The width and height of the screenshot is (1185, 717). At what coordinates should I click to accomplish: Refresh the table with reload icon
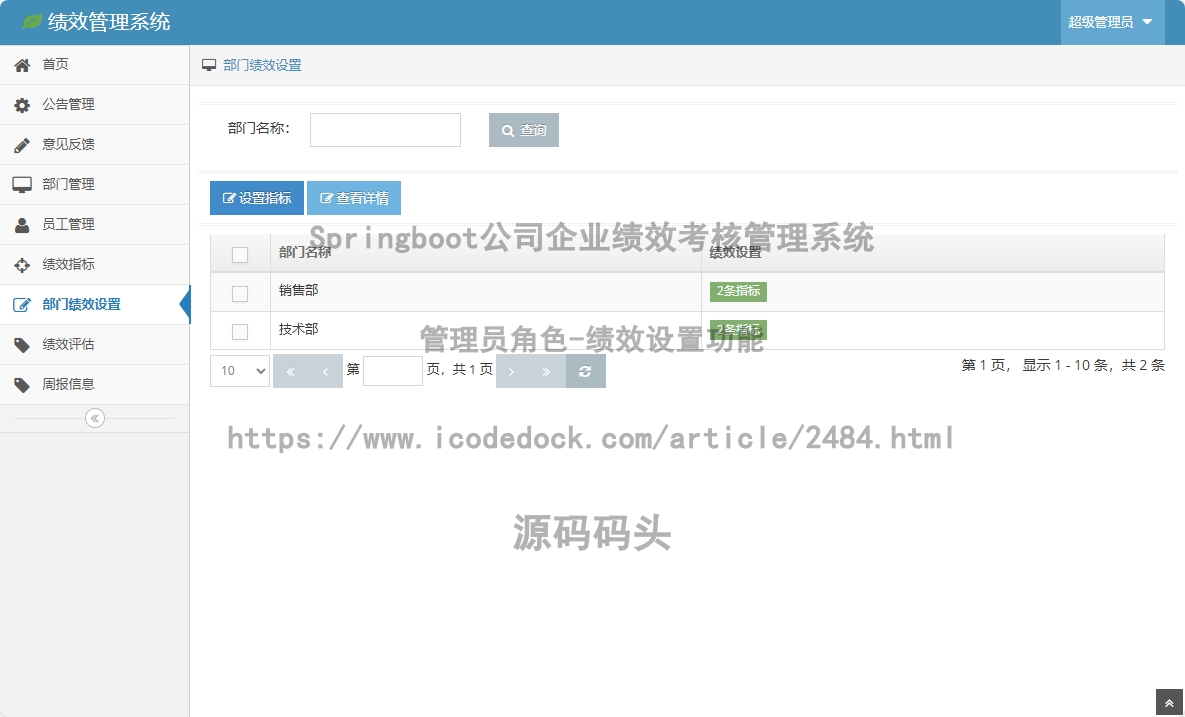585,371
